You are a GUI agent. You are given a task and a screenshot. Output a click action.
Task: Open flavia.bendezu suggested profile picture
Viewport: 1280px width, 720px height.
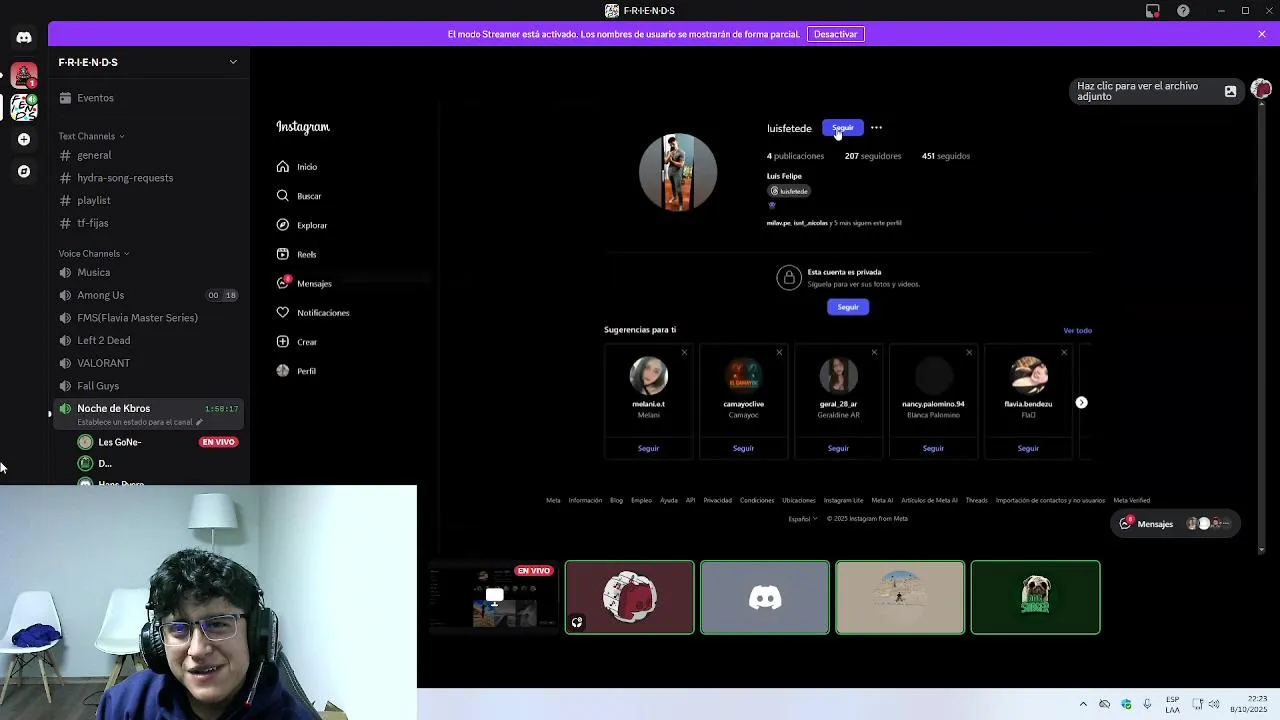(x=1028, y=376)
